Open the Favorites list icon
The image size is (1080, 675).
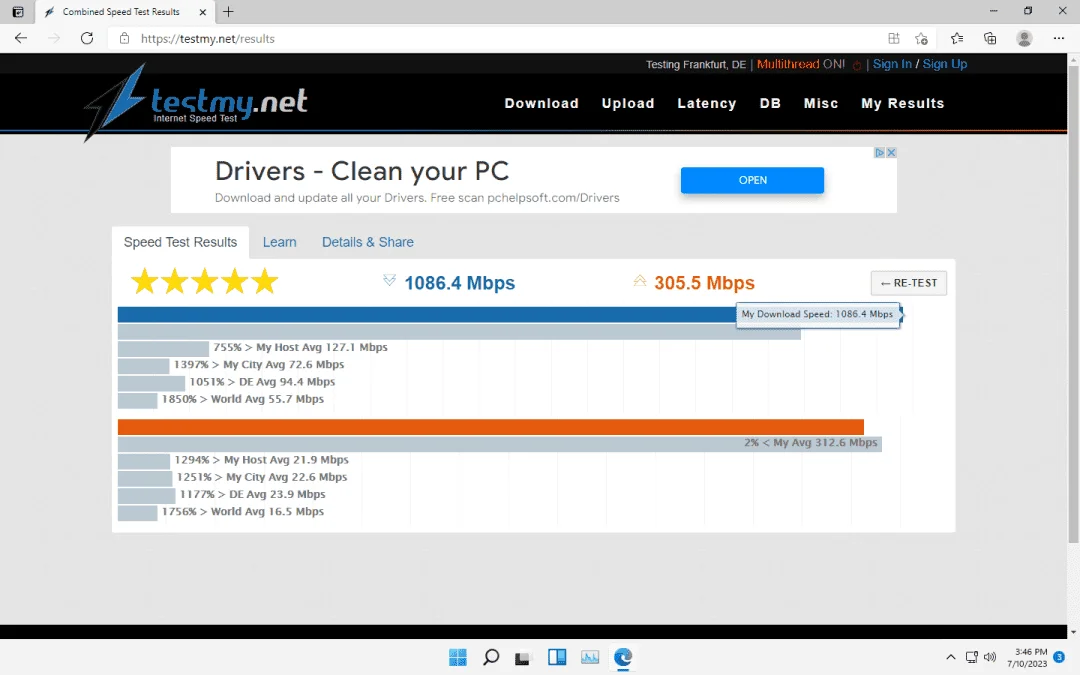[x=957, y=39]
